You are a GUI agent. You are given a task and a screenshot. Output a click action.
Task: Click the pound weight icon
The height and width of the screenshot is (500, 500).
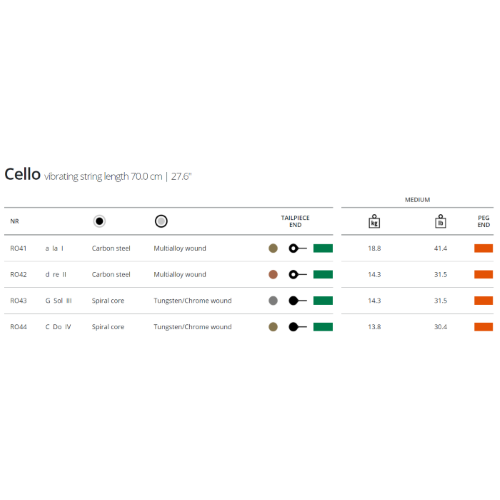click(x=440, y=221)
